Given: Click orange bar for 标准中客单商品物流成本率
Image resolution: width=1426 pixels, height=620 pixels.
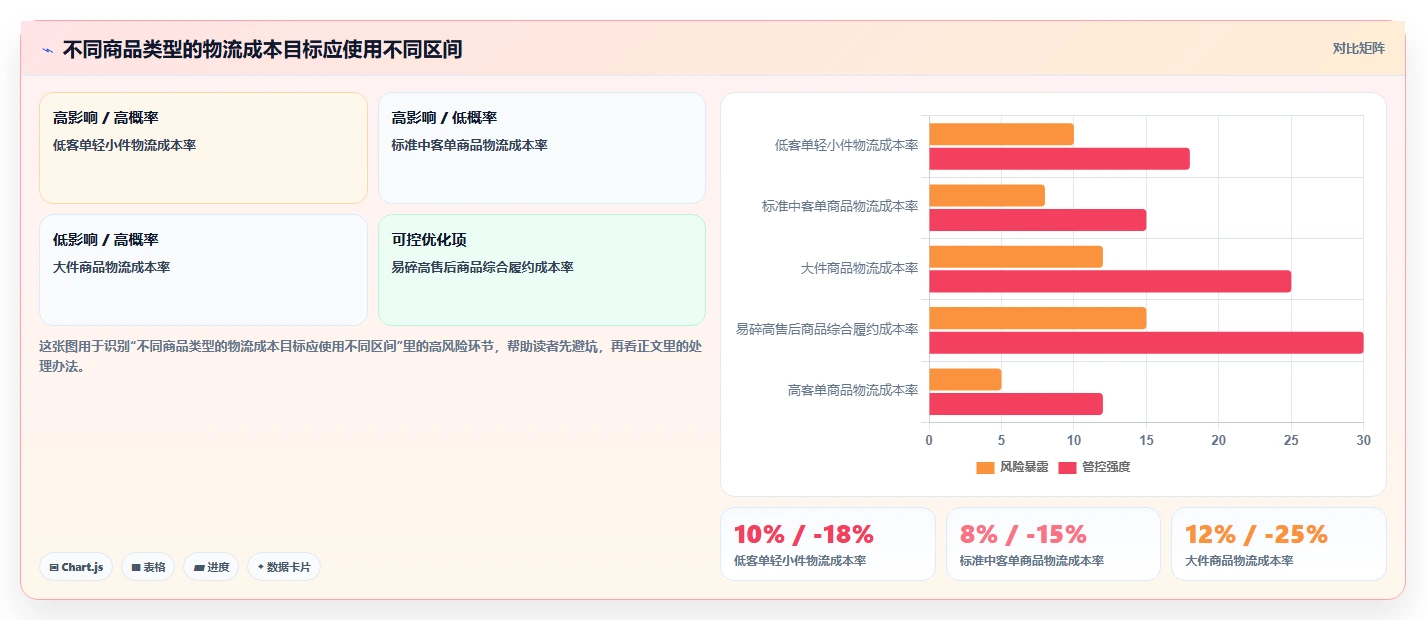Looking at the screenshot, I should [x=987, y=195].
